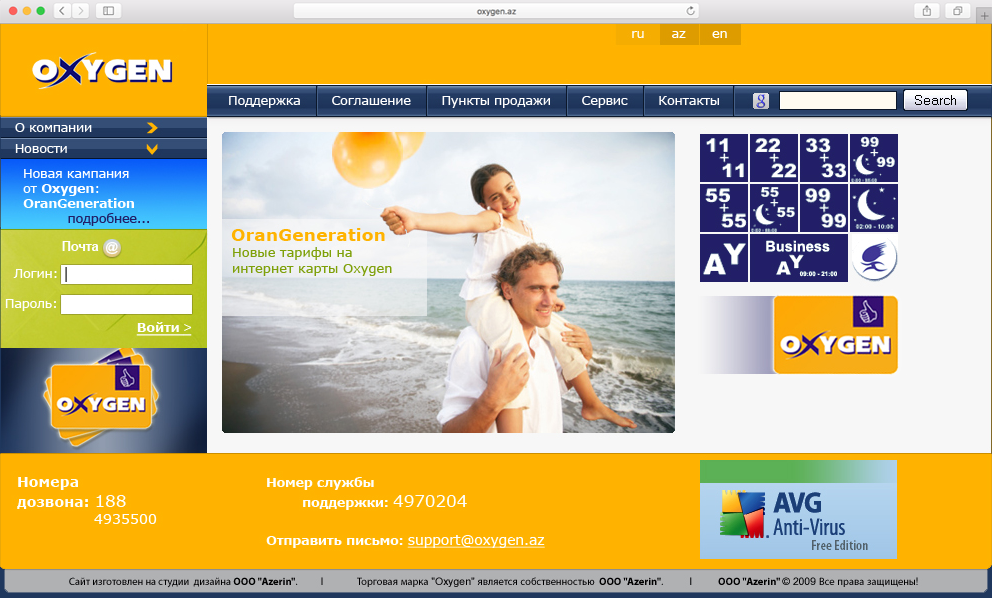Open the Поддержка menu item
Screen dimensions: 992x598
tap(264, 101)
